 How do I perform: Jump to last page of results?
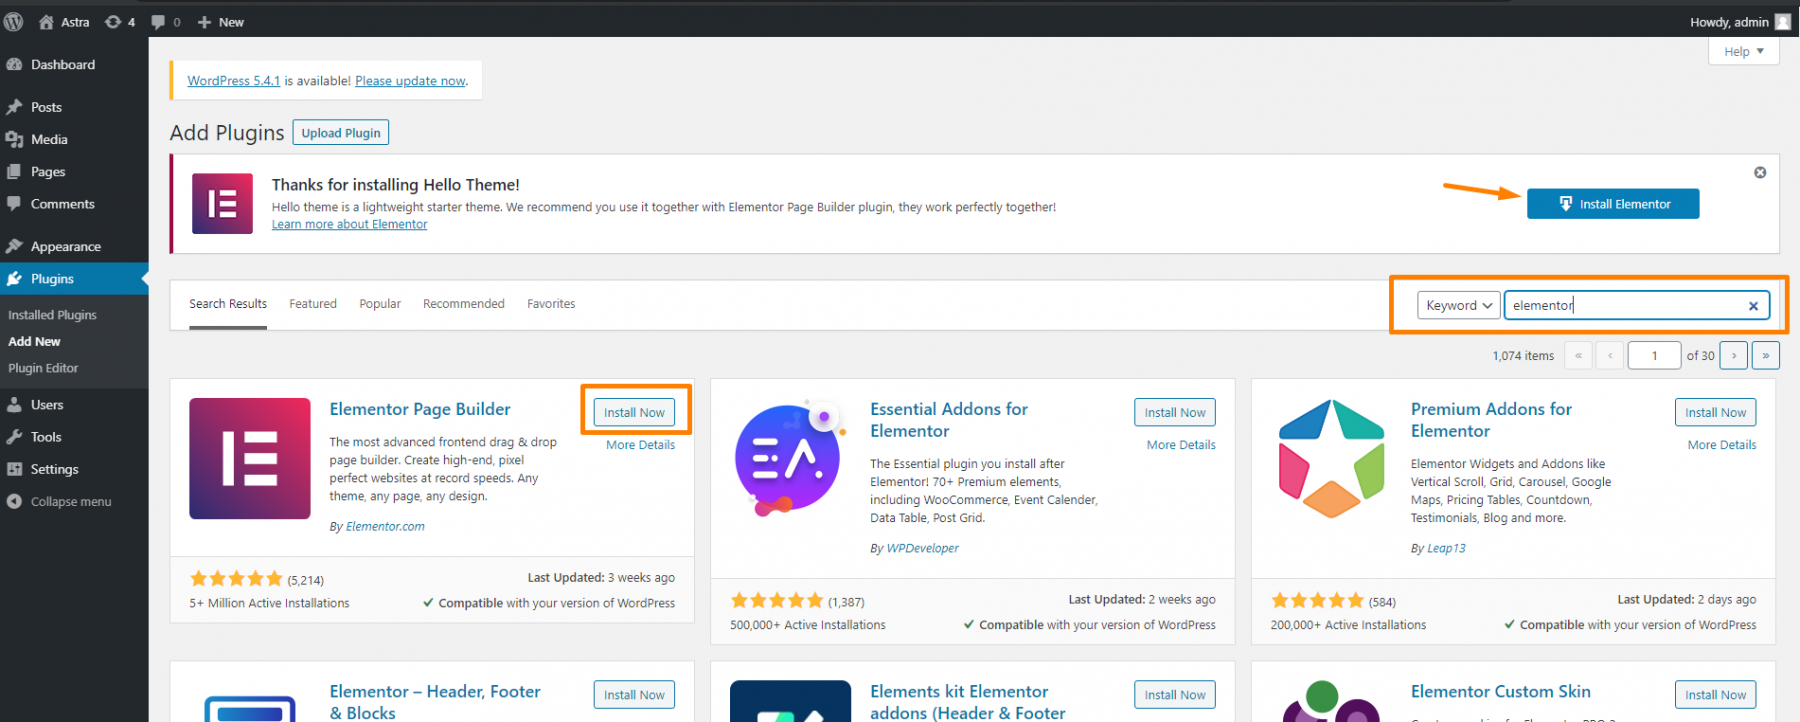[x=1766, y=355]
